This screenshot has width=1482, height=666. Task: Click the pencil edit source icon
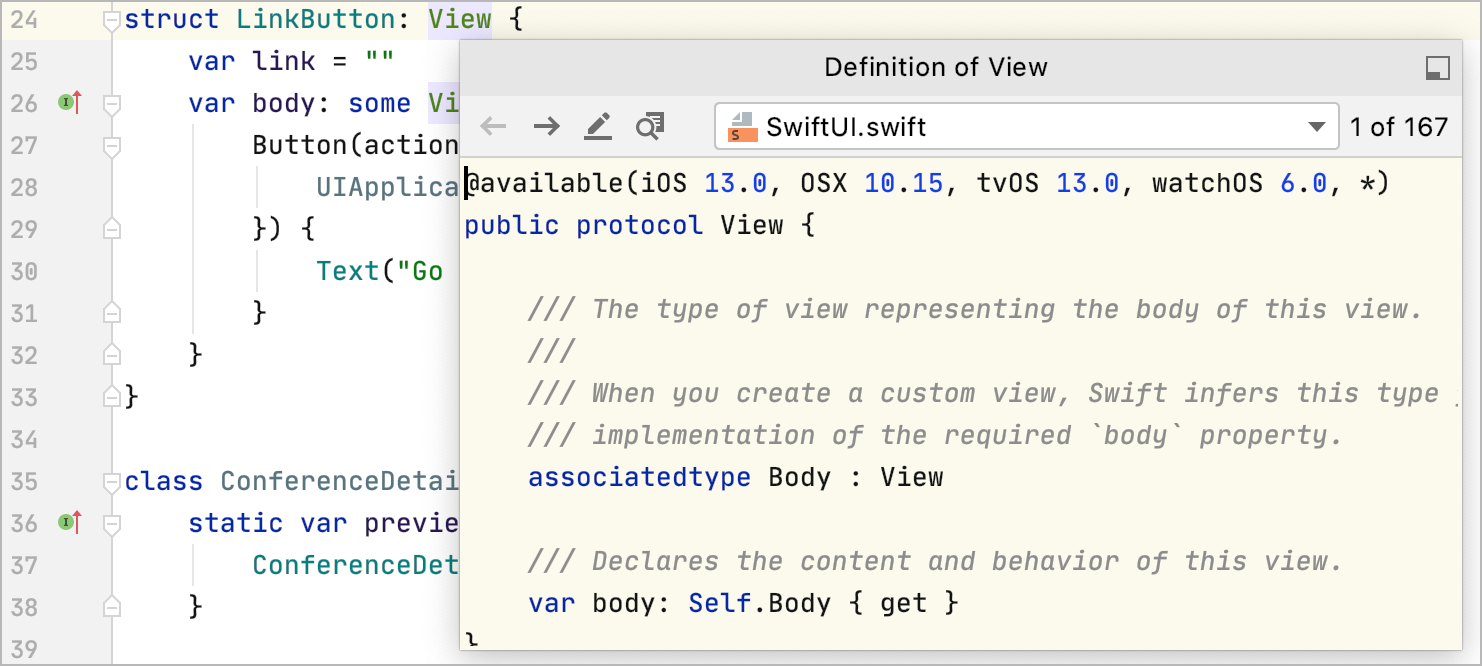(598, 126)
